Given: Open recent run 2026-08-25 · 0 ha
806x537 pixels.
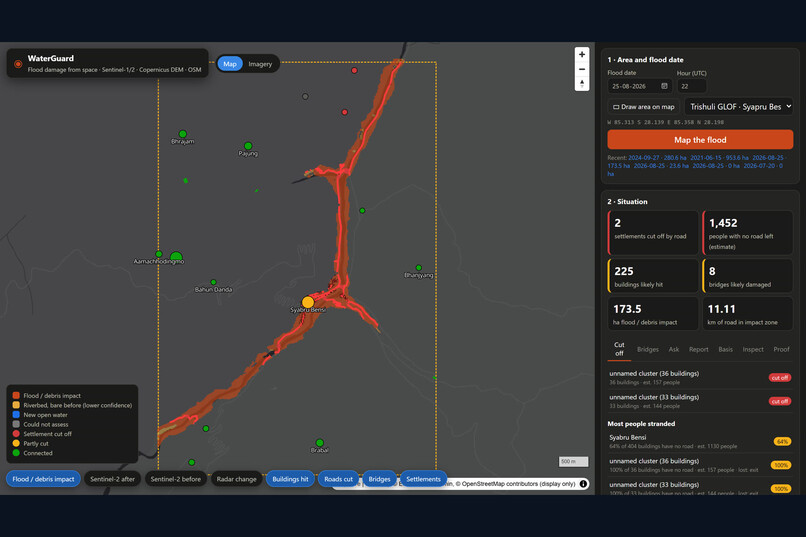Looking at the screenshot, I should pos(716,165).
